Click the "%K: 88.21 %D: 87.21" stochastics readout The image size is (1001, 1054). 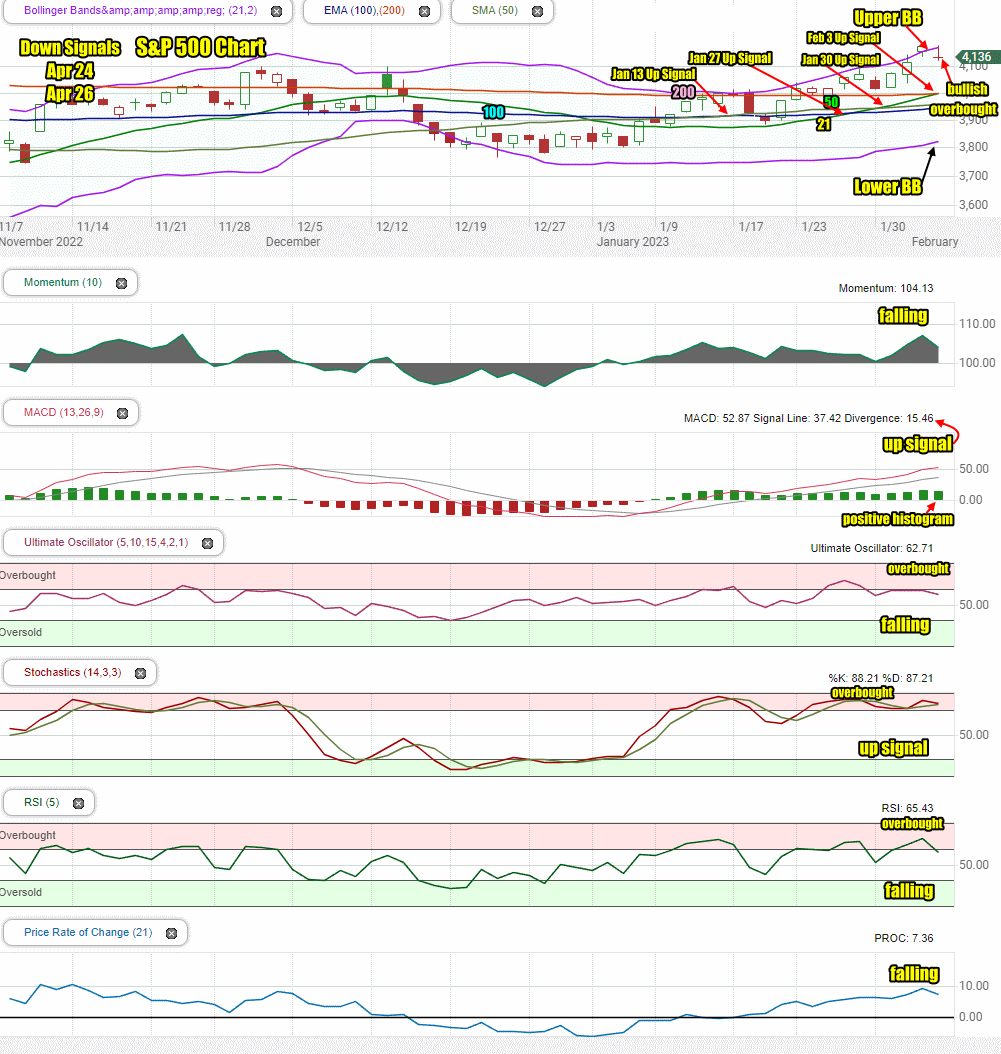(881, 678)
